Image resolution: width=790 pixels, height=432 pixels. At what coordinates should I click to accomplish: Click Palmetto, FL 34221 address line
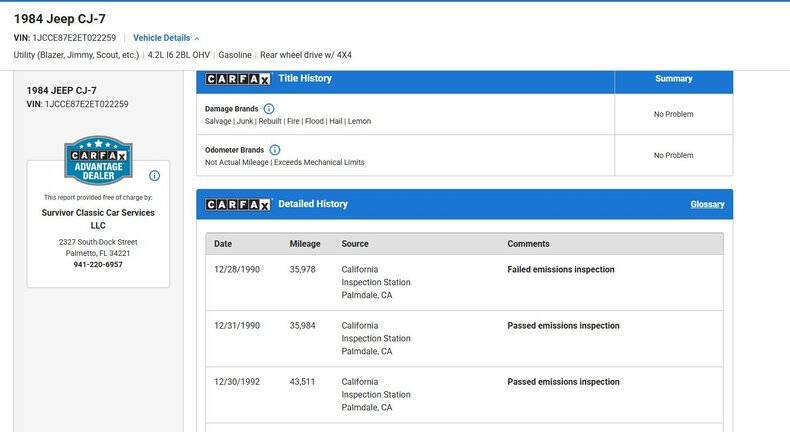point(98,253)
